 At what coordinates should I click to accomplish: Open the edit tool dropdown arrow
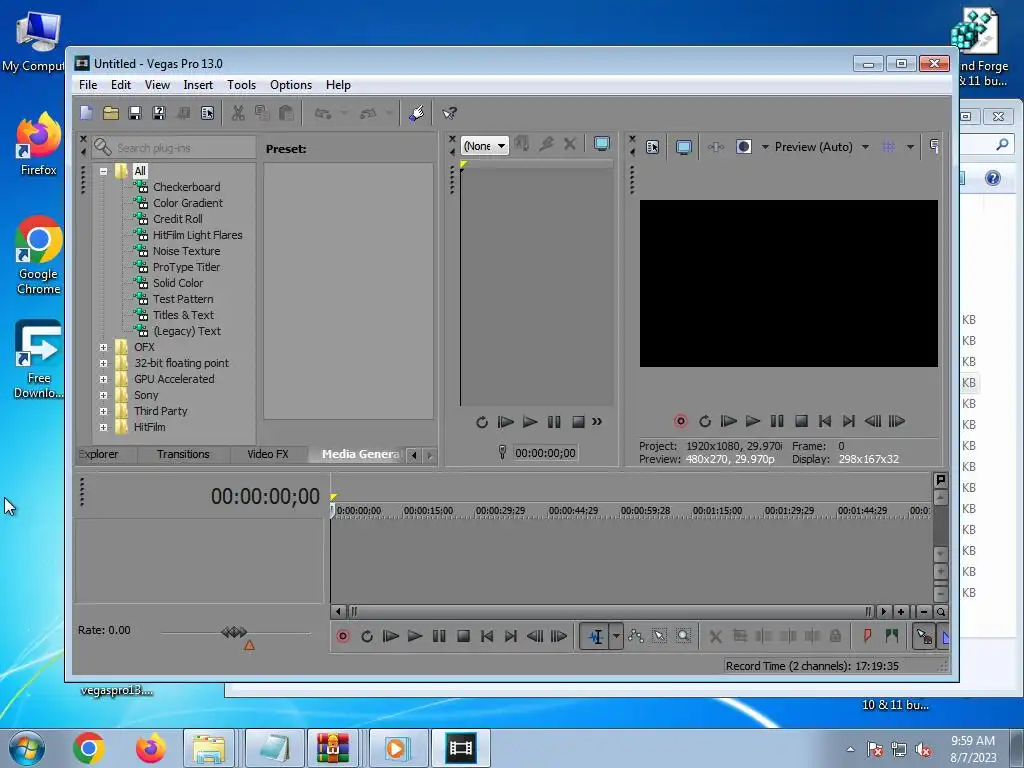click(x=616, y=636)
